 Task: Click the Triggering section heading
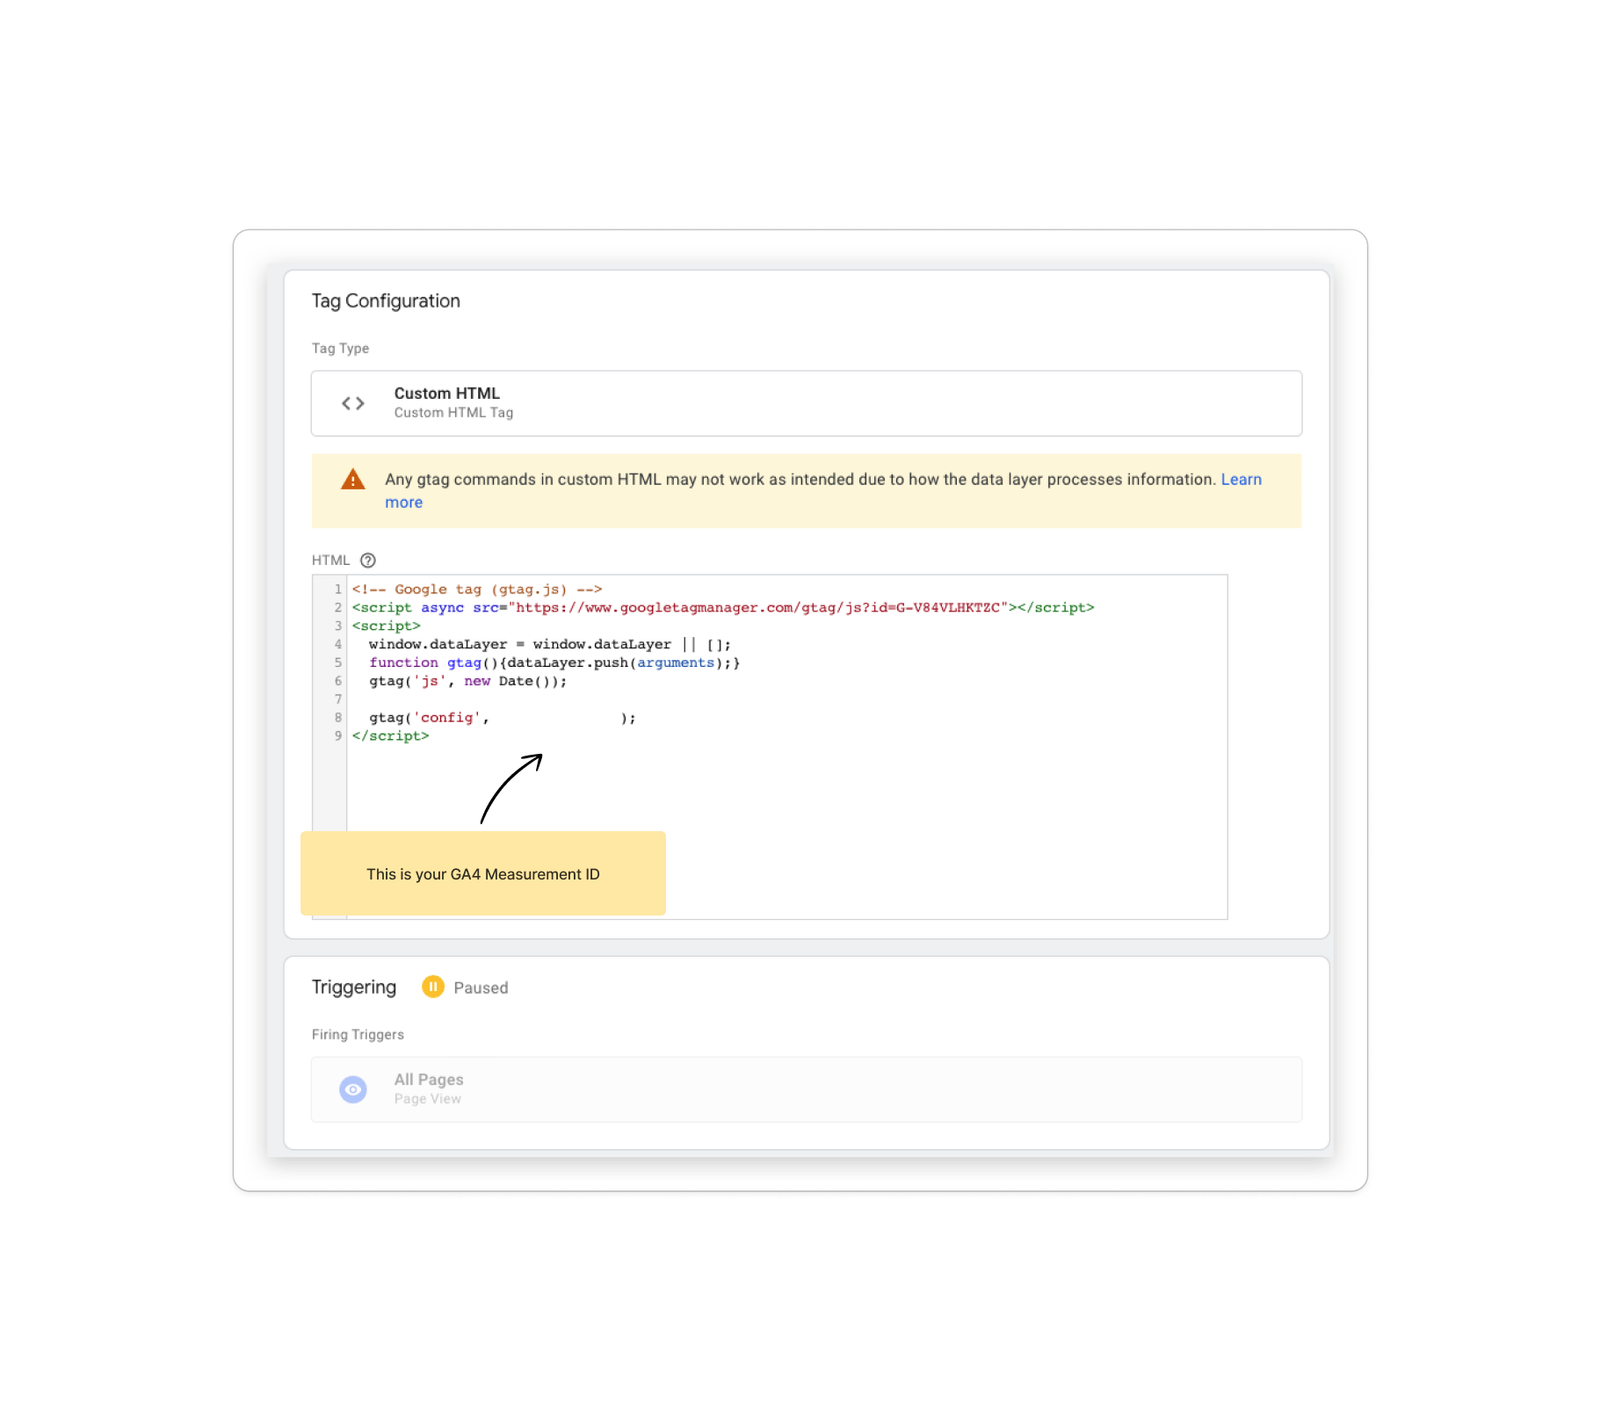pos(354,987)
